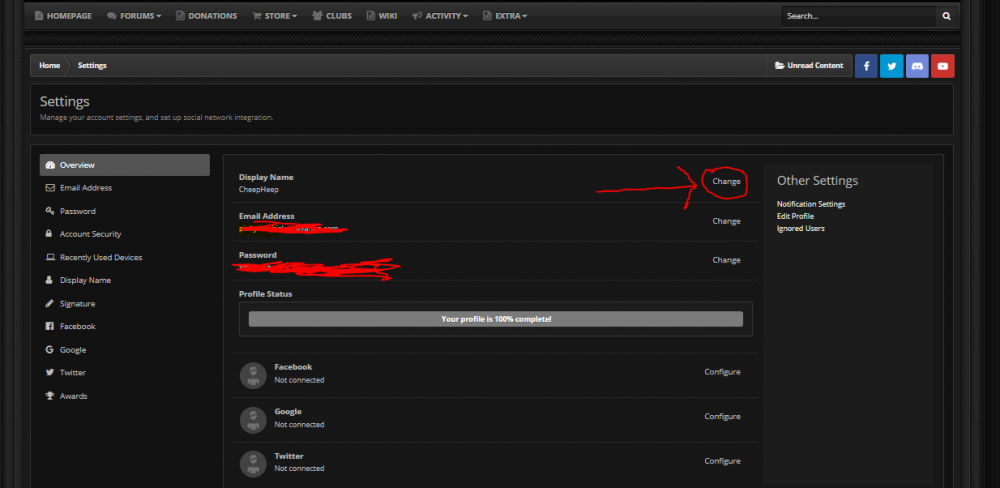Go to the Homepage menu item
This screenshot has height=488, width=1000.
click(x=62, y=16)
